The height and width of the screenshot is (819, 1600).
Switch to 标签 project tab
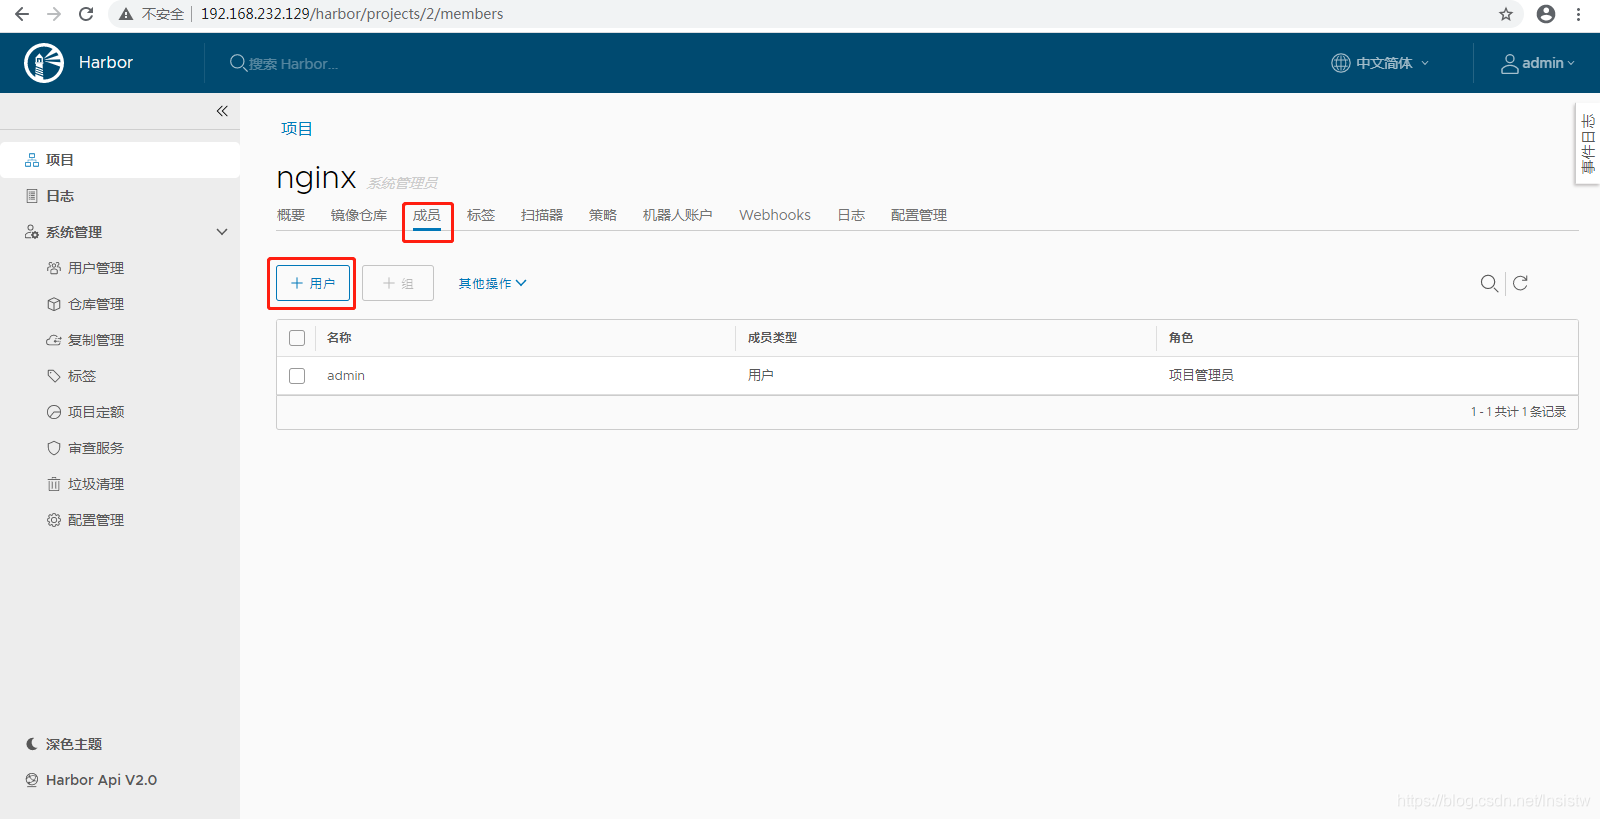click(x=481, y=215)
